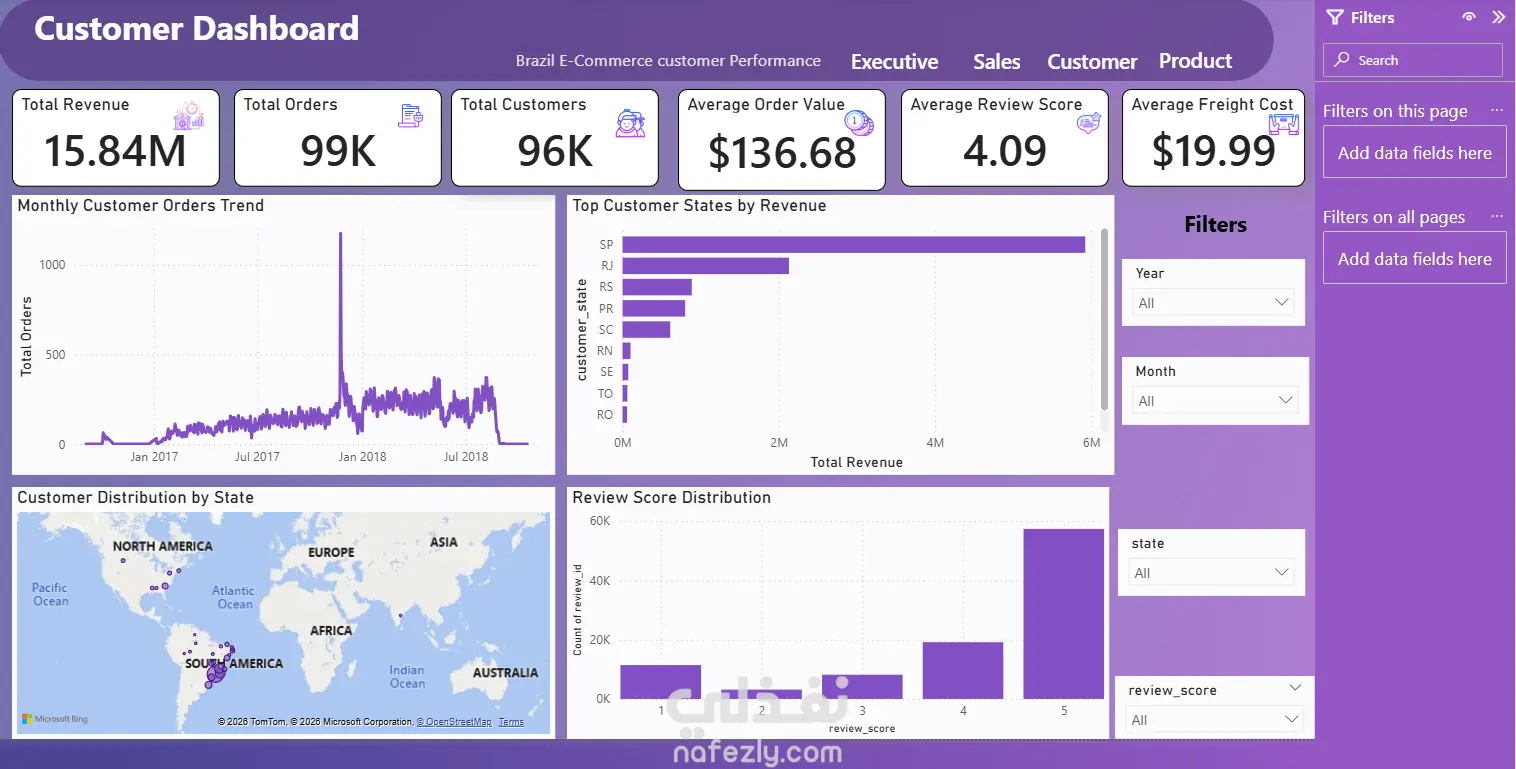Go to the Customer page
The image size is (1516, 769).
1092,62
